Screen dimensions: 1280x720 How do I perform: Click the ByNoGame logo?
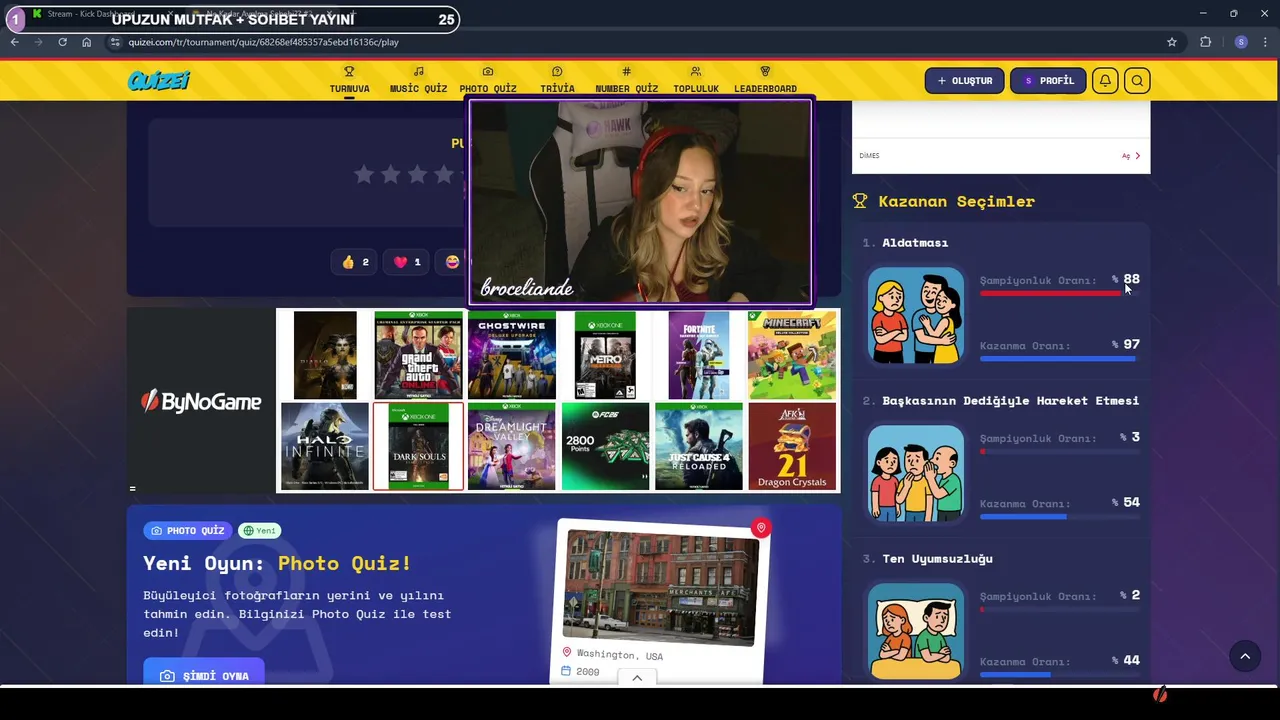click(201, 402)
